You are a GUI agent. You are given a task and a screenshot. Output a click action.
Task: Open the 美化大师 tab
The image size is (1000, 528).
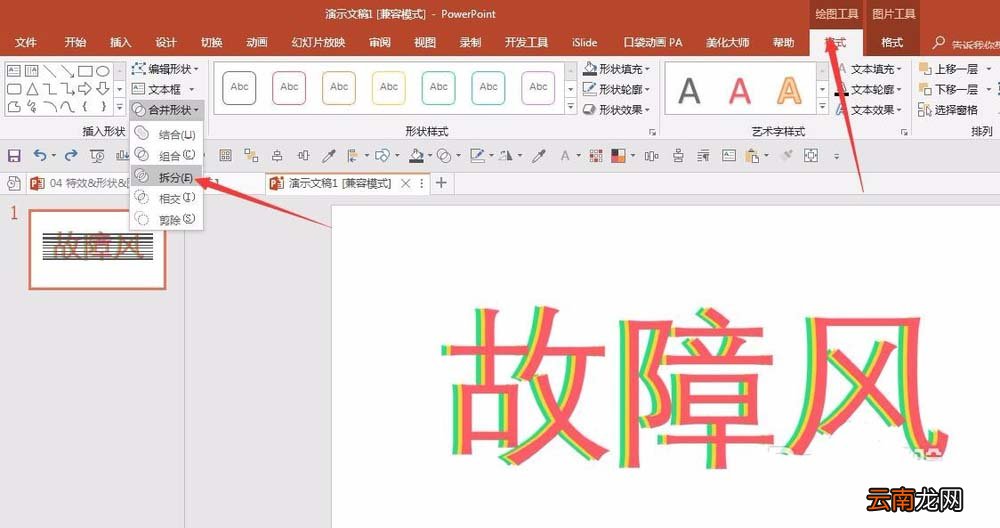728,42
